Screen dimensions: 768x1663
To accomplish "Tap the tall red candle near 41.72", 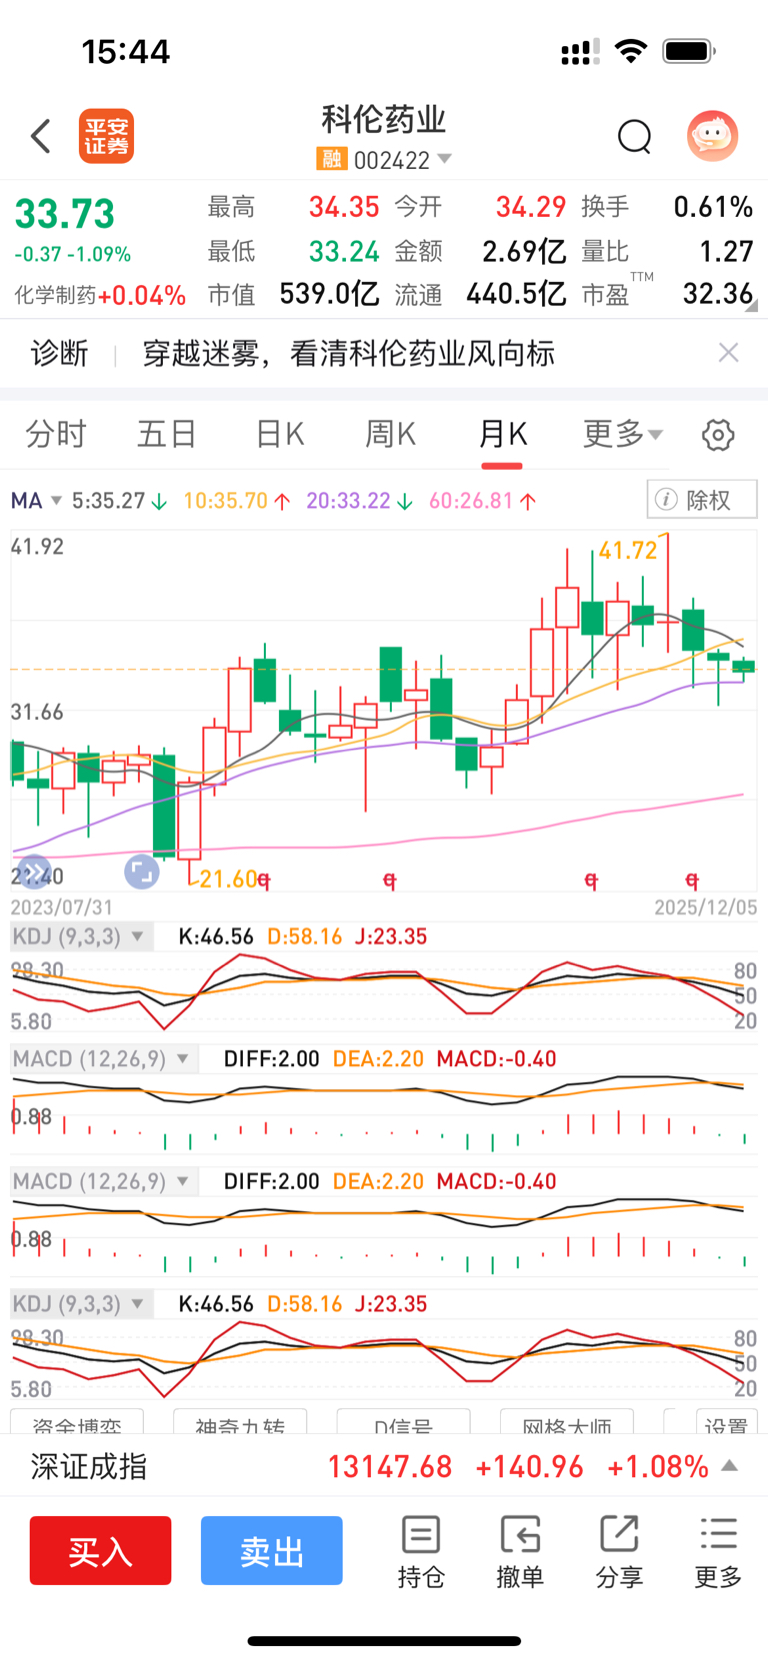I will 668,592.
